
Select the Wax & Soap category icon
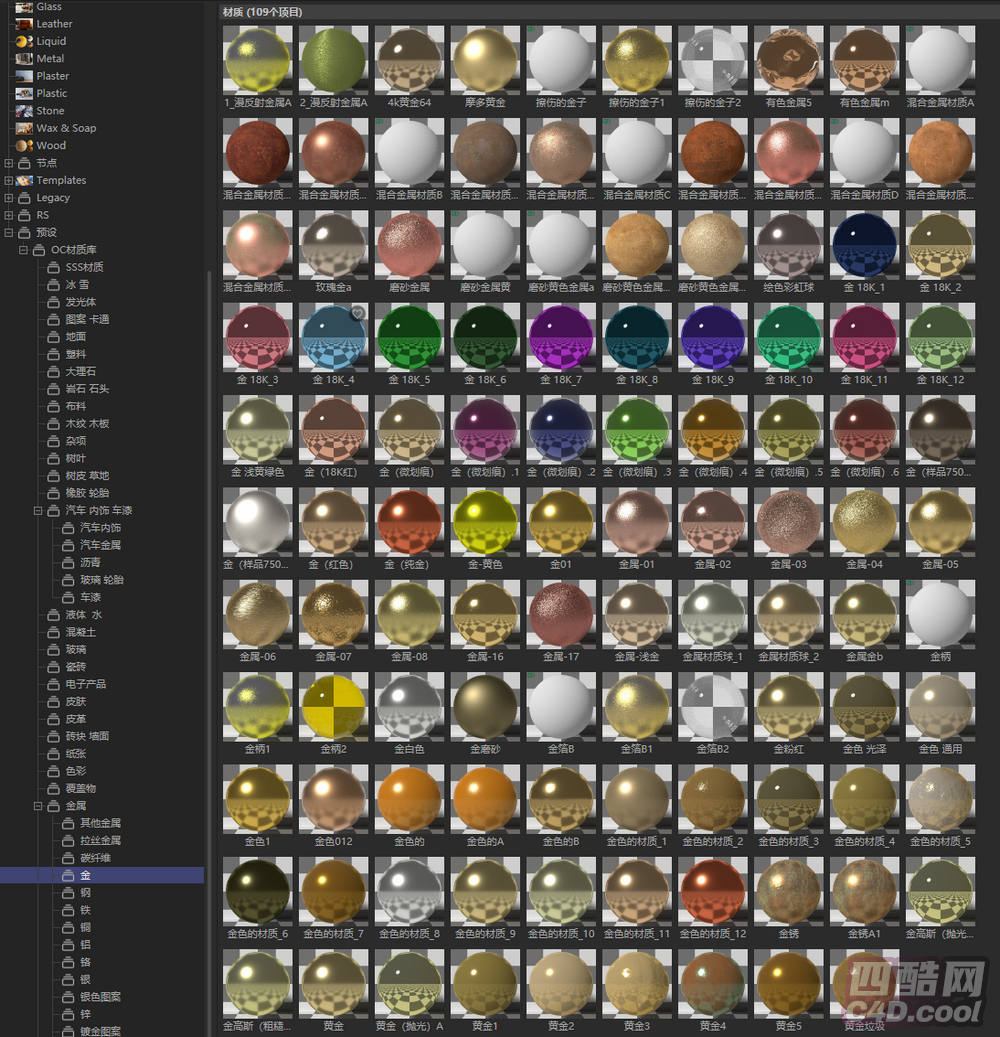(25, 128)
